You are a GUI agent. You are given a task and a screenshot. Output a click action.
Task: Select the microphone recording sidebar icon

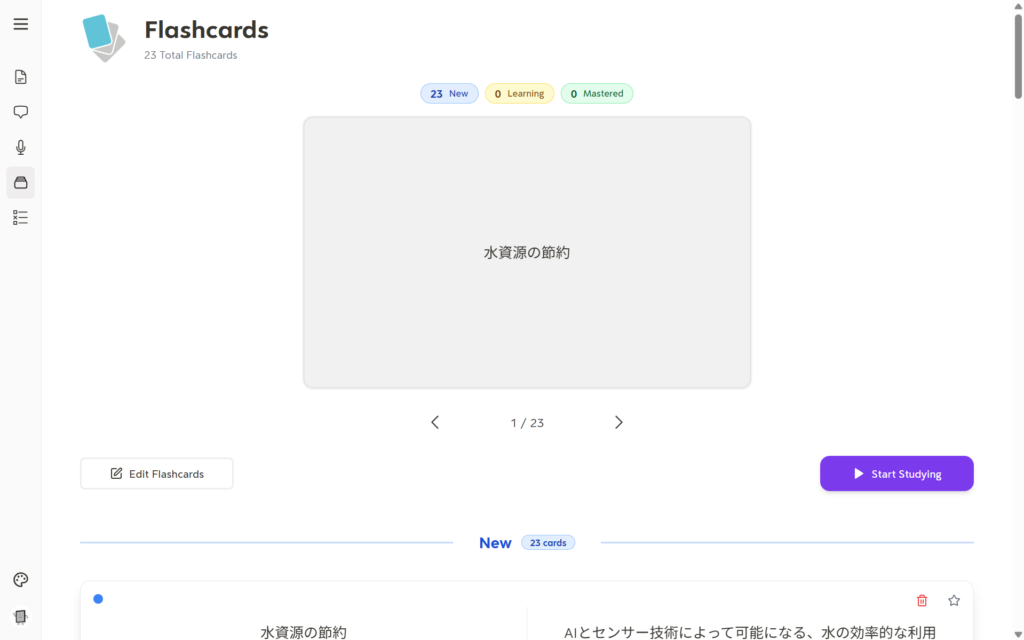[20, 147]
